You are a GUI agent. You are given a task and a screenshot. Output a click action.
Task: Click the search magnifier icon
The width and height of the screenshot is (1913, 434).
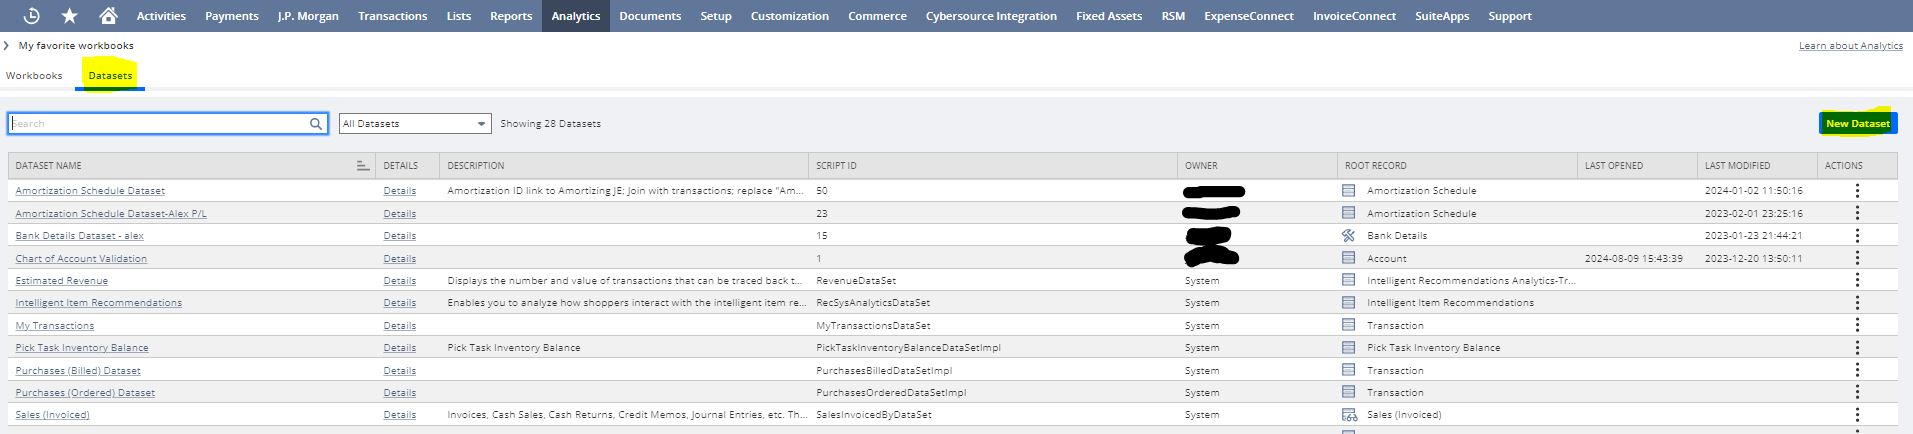point(316,124)
